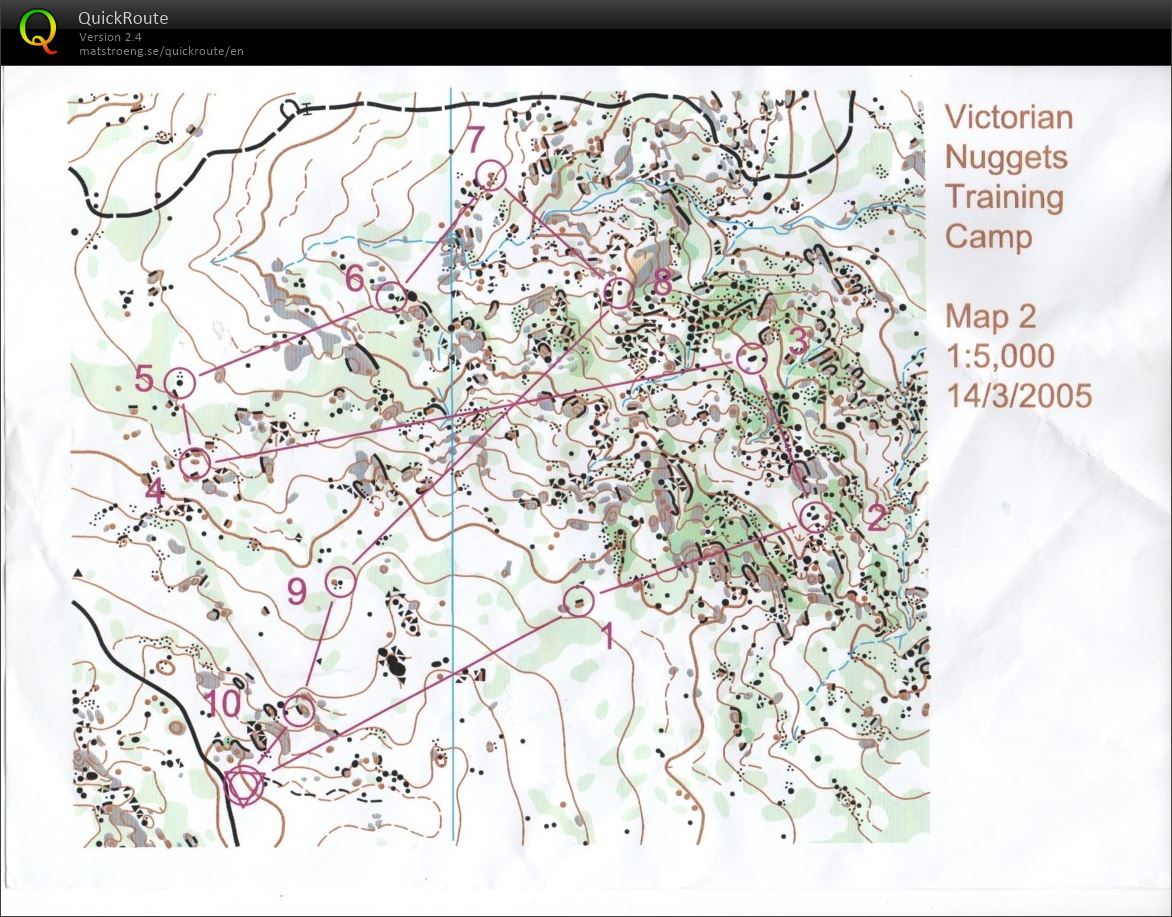Viewport: 1172px width, 917px height.
Task: Select control circle 2 on the course
Action: pos(815,516)
